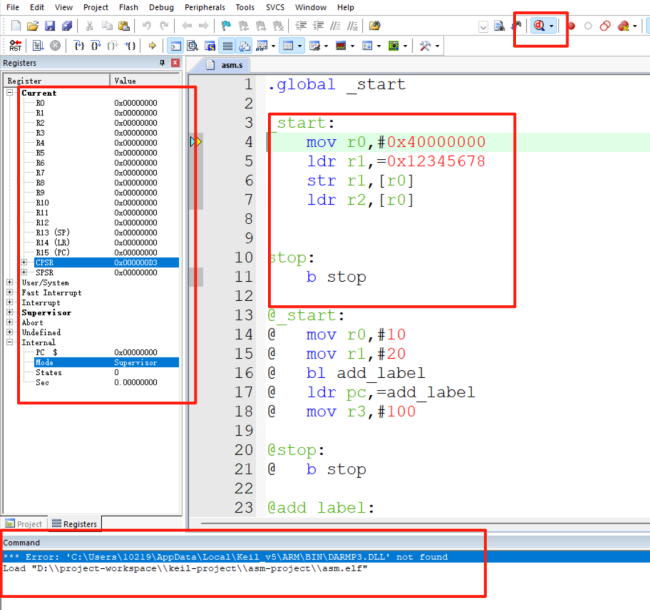Expand the CPSR register tree node
Image resolution: width=650 pixels, height=610 pixels.
coord(24,263)
